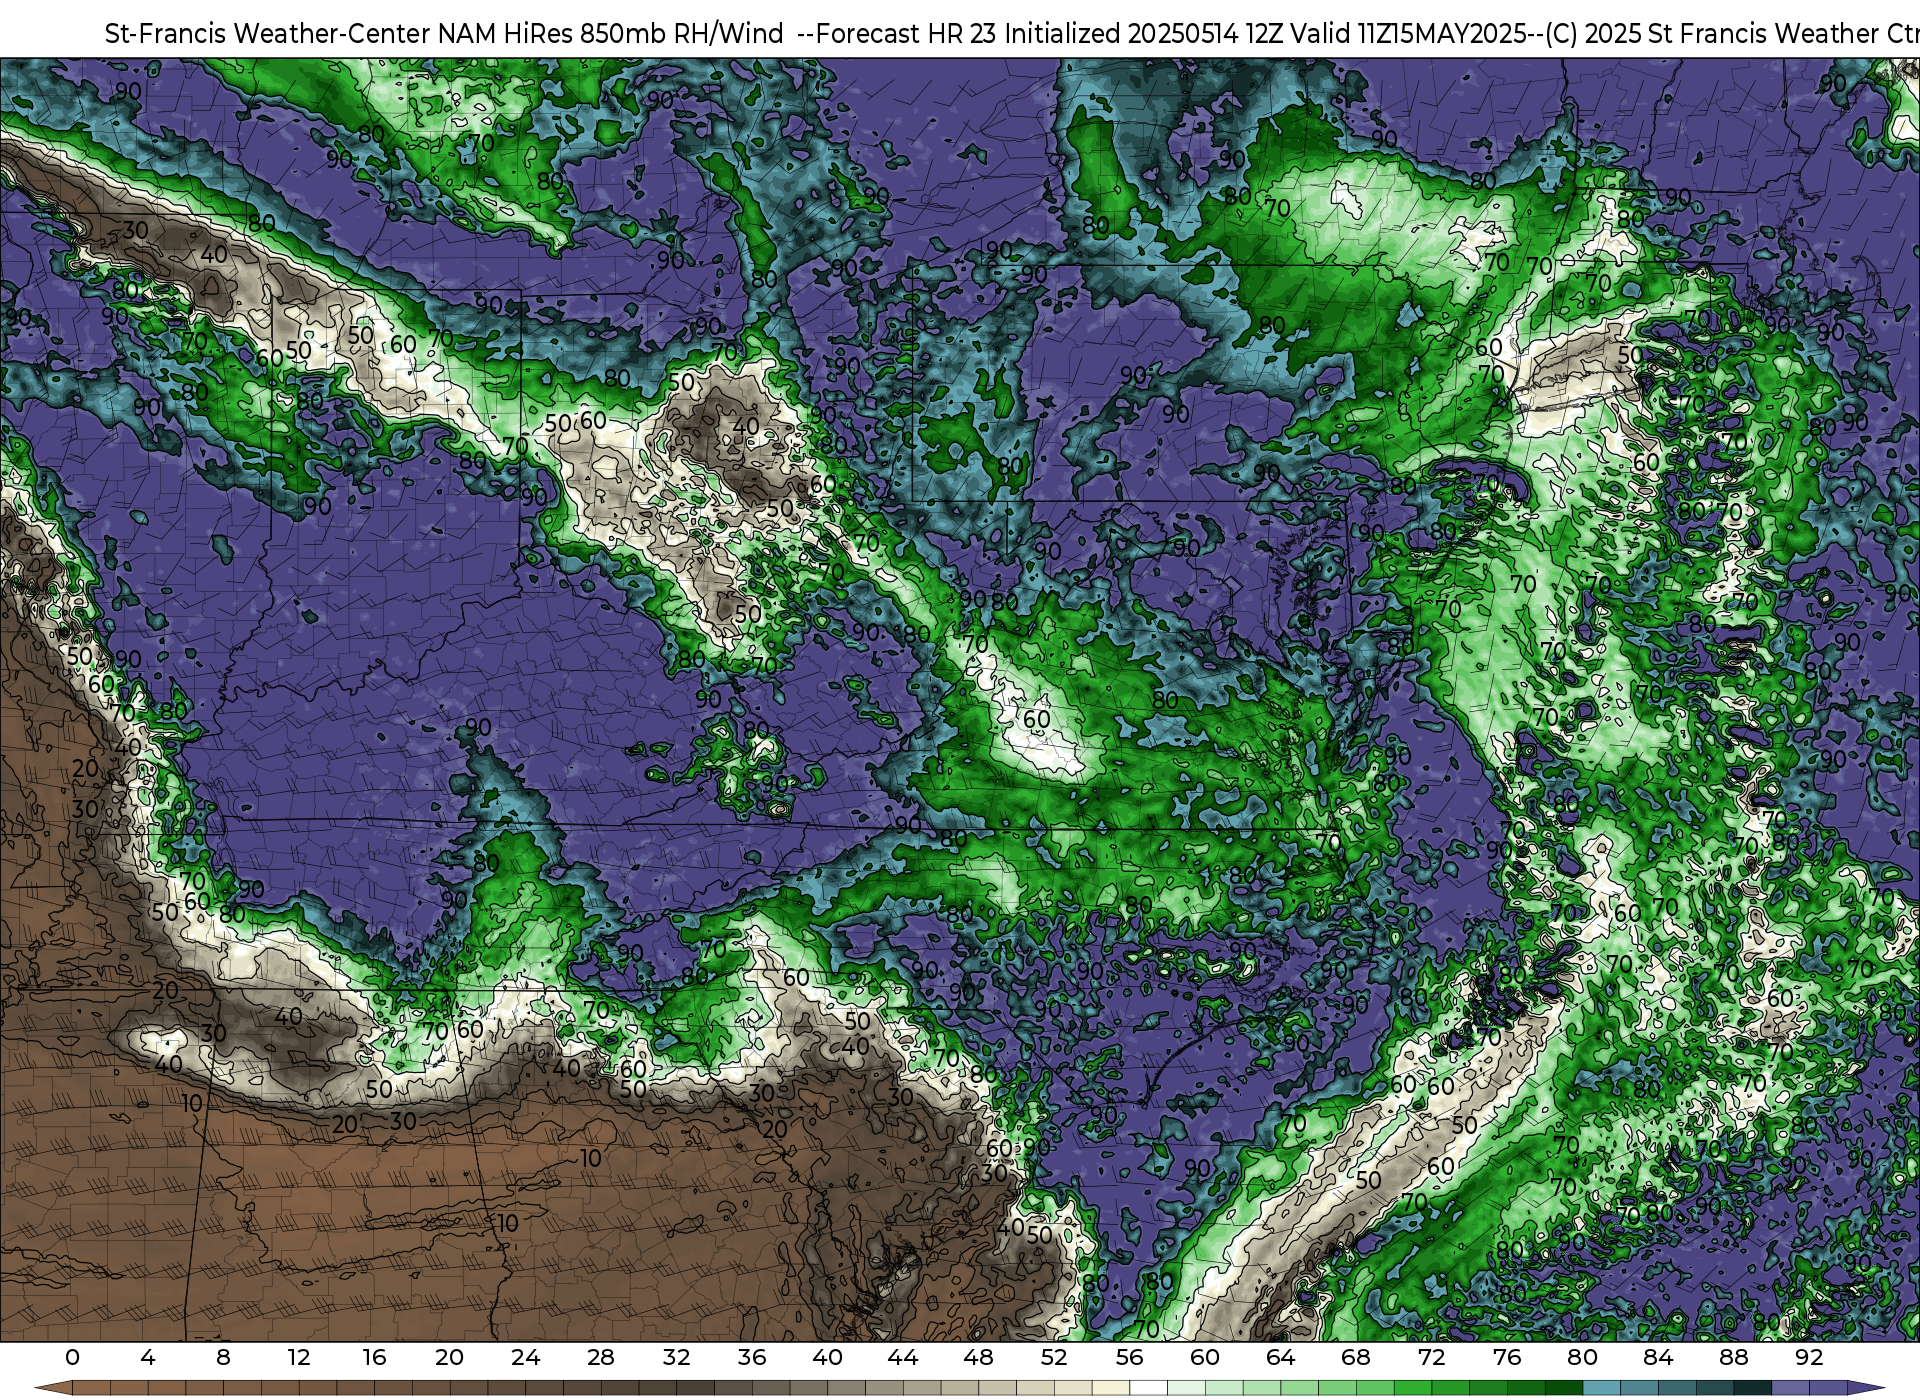Click the light blue colorbar swatch right of tick 80
This screenshot has height=1400, width=1920.
(1601, 1388)
